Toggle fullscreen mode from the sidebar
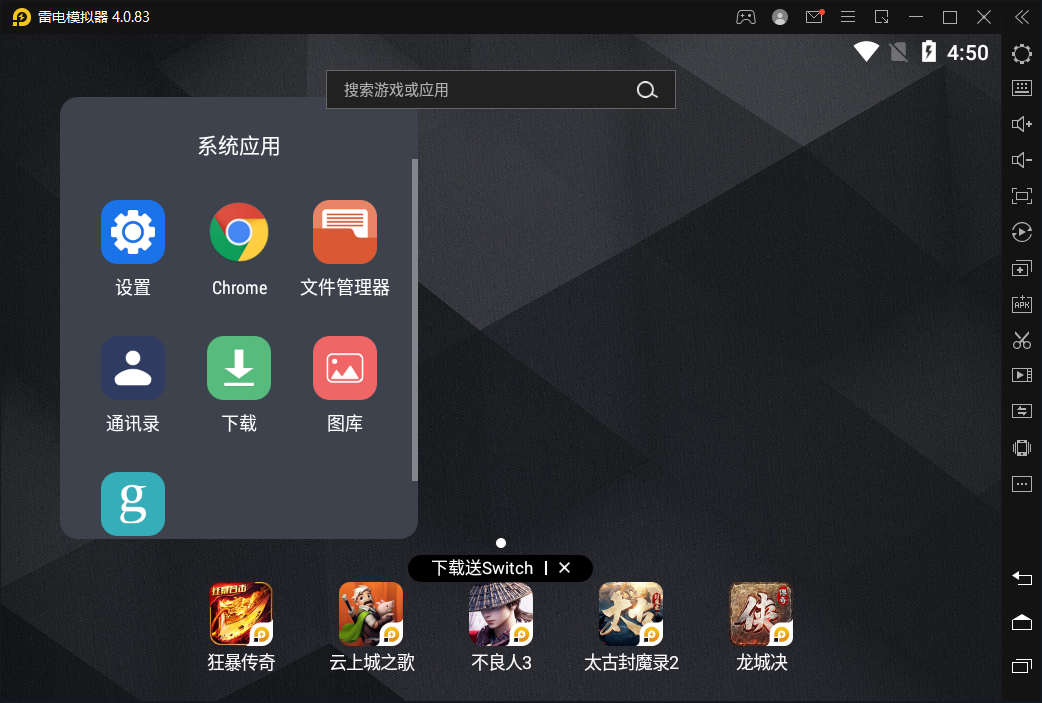The height and width of the screenshot is (703, 1042). [1021, 196]
